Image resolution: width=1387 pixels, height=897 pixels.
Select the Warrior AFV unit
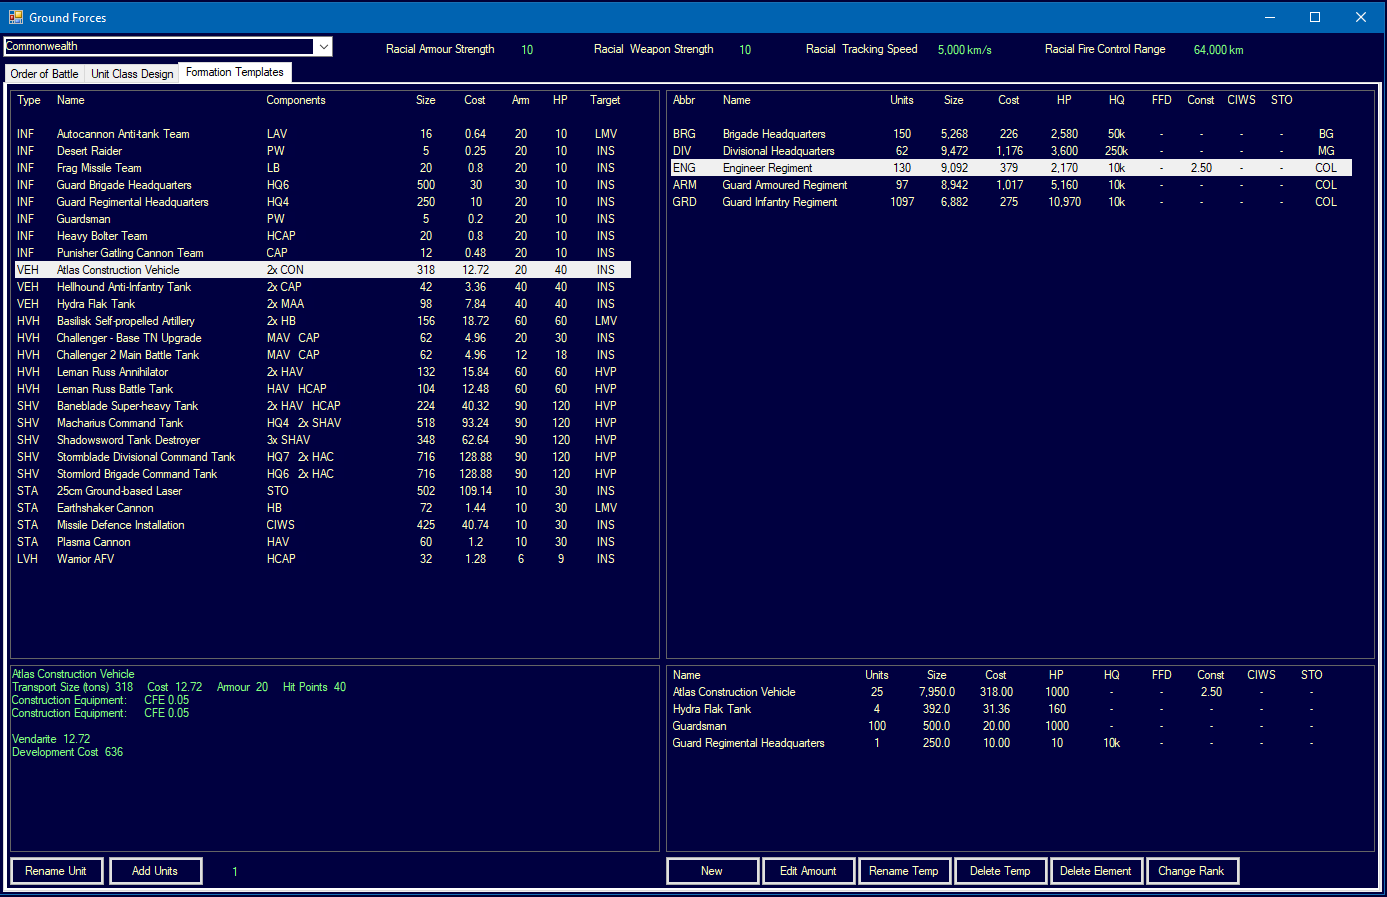[x=323, y=559]
